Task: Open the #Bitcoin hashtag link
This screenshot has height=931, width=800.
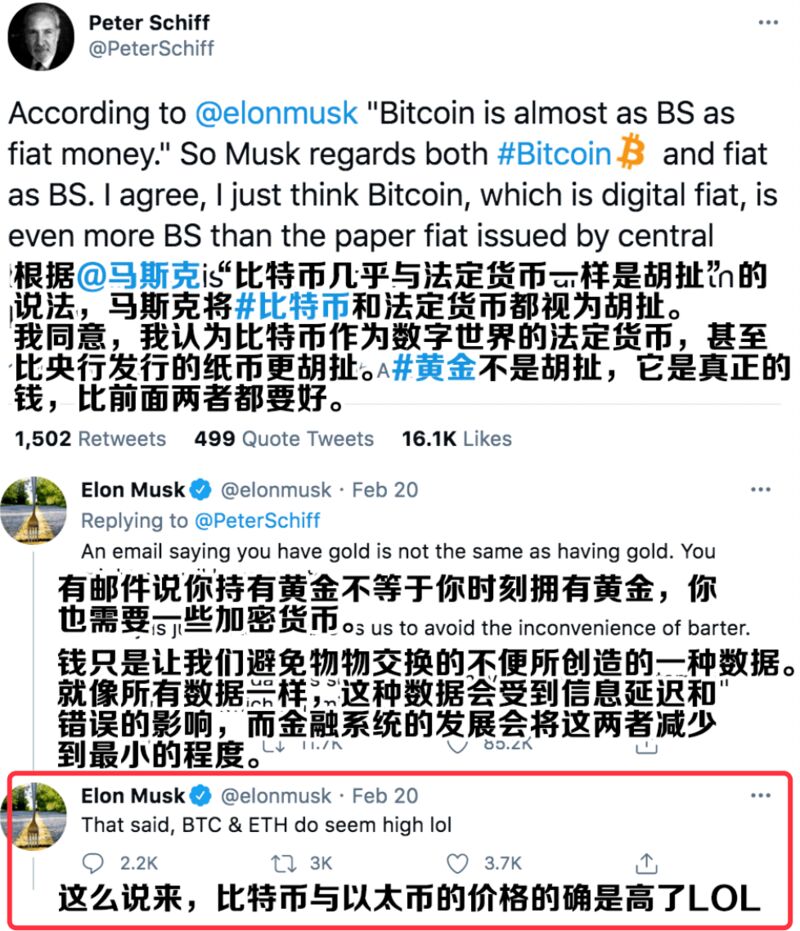Action: [554, 154]
